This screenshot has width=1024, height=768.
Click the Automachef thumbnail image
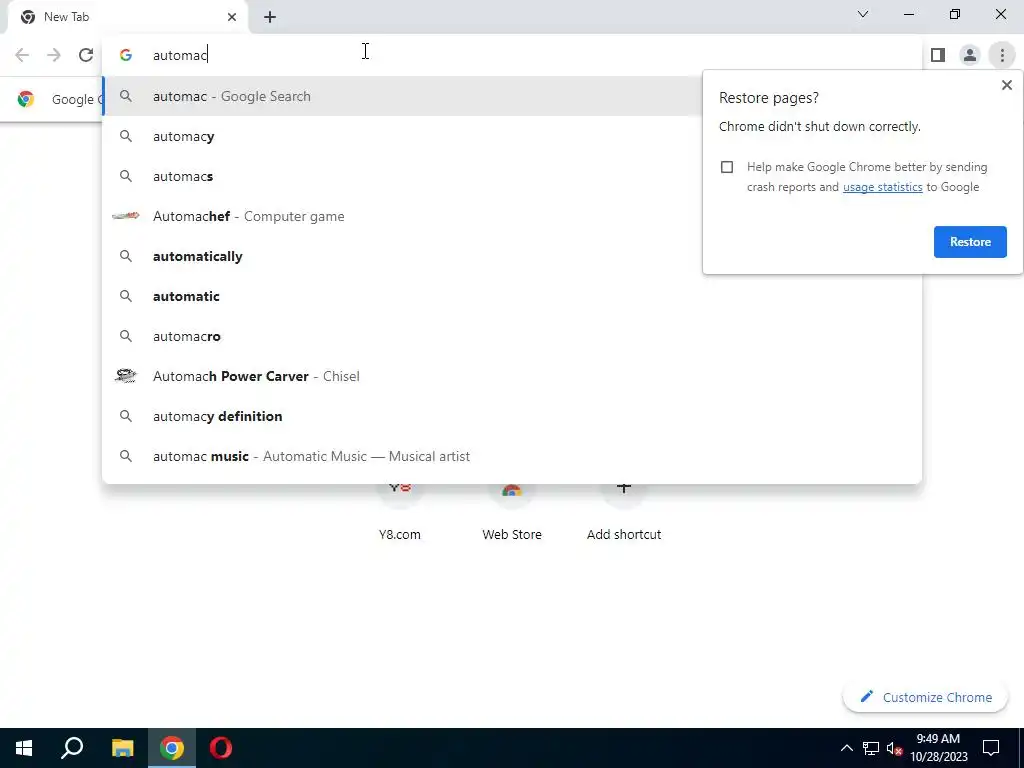pyautogui.click(x=126, y=216)
